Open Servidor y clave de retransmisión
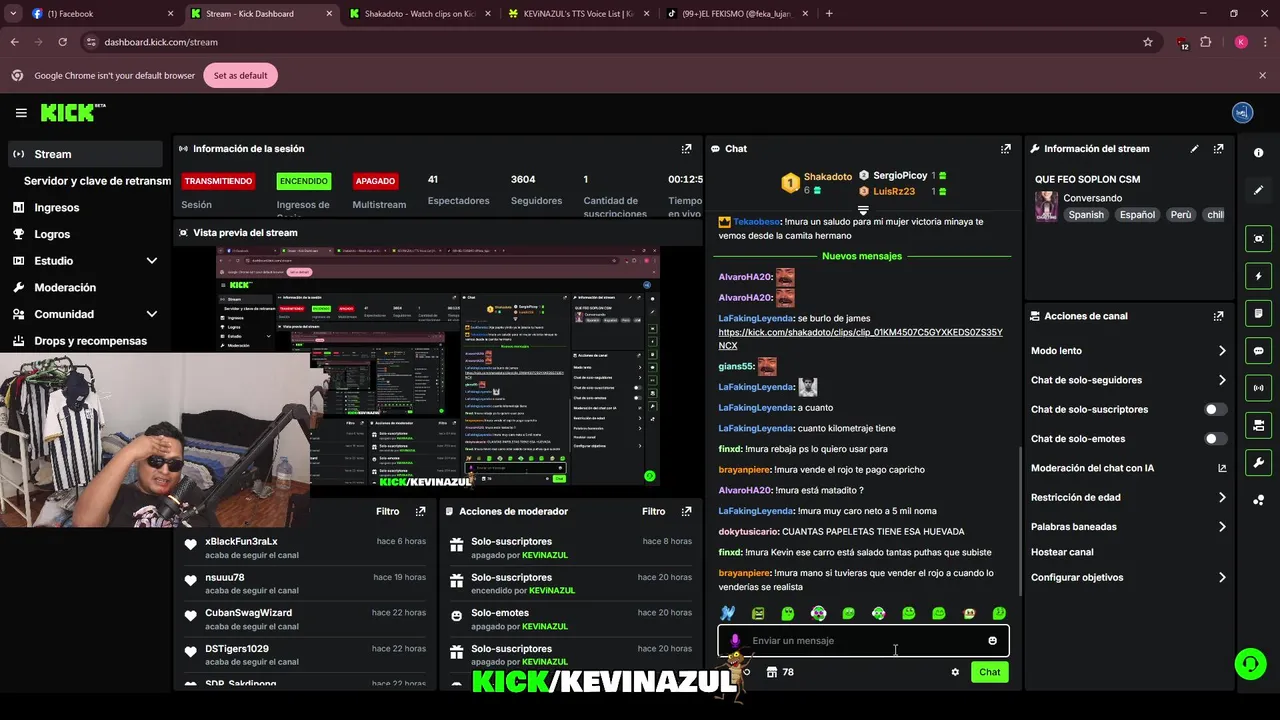This screenshot has height=720, width=1280. point(97,181)
